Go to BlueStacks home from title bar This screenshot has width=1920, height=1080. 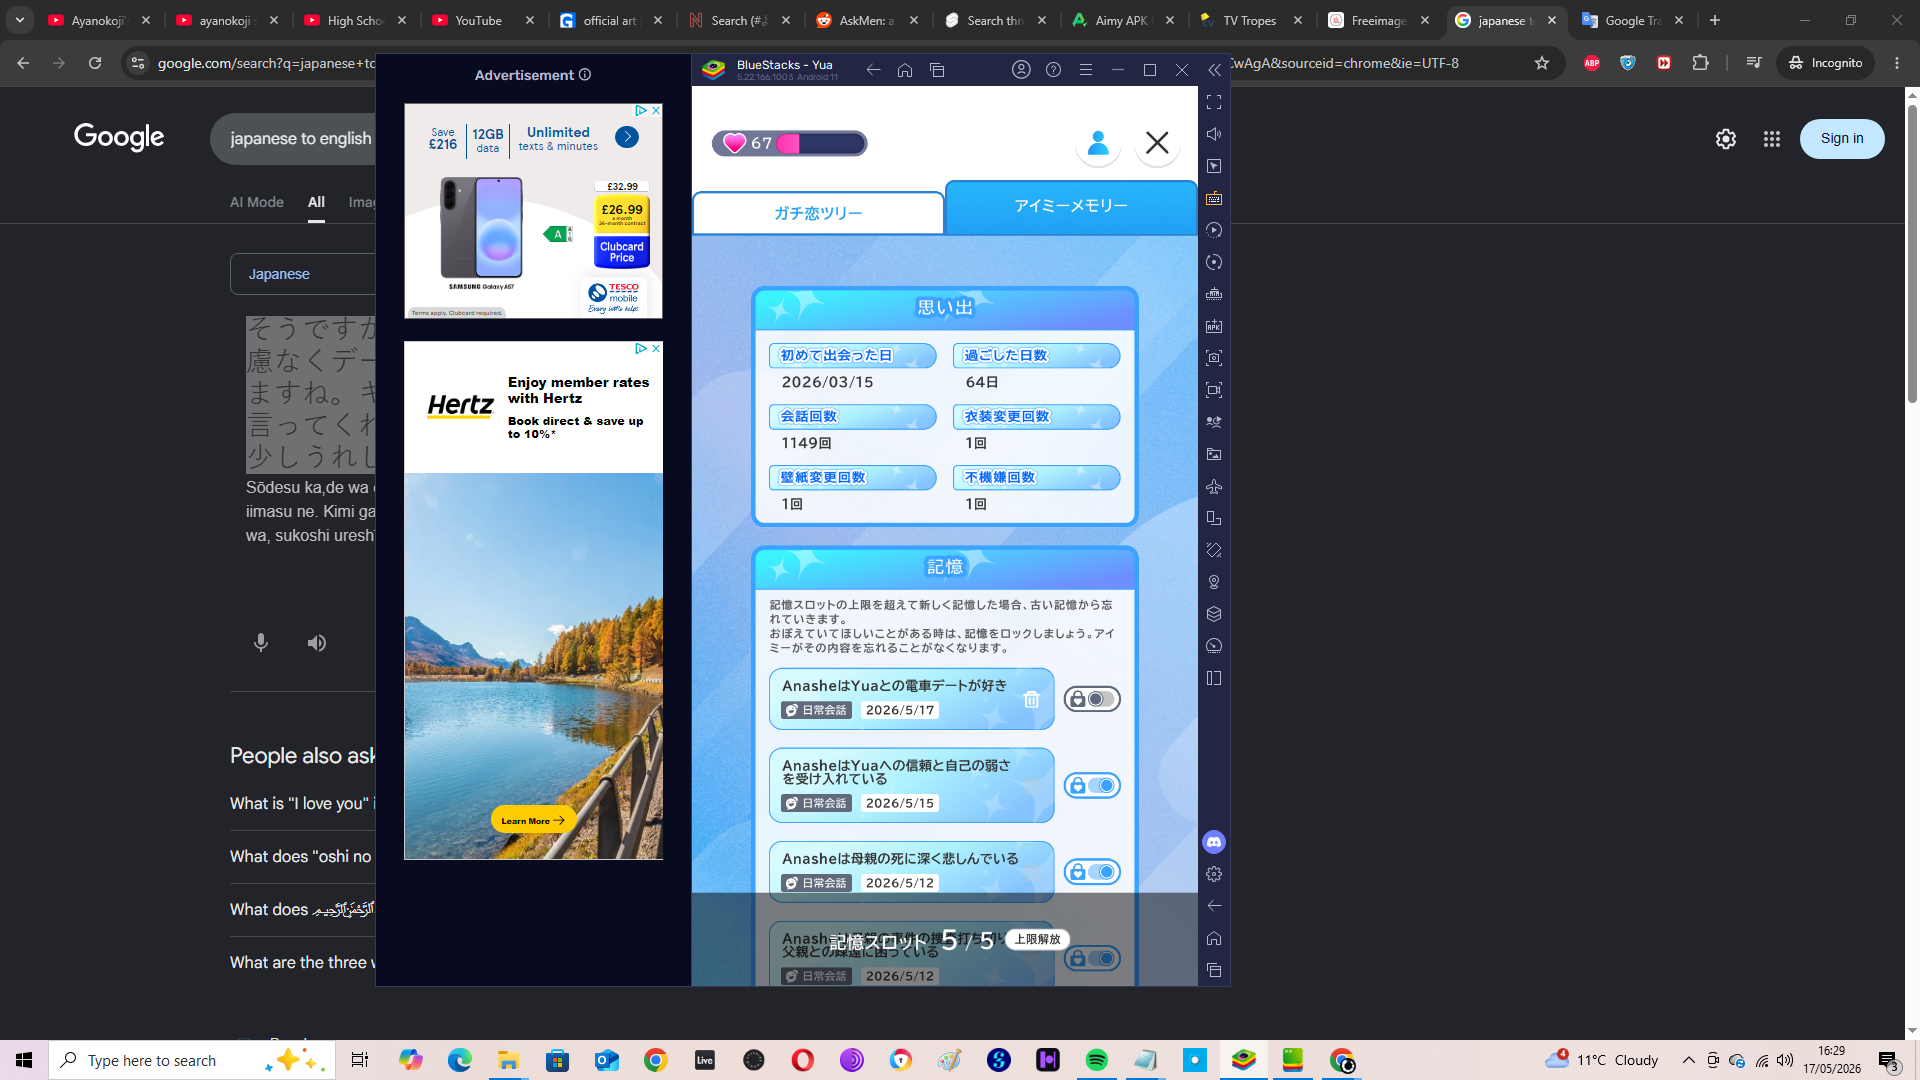(x=905, y=70)
